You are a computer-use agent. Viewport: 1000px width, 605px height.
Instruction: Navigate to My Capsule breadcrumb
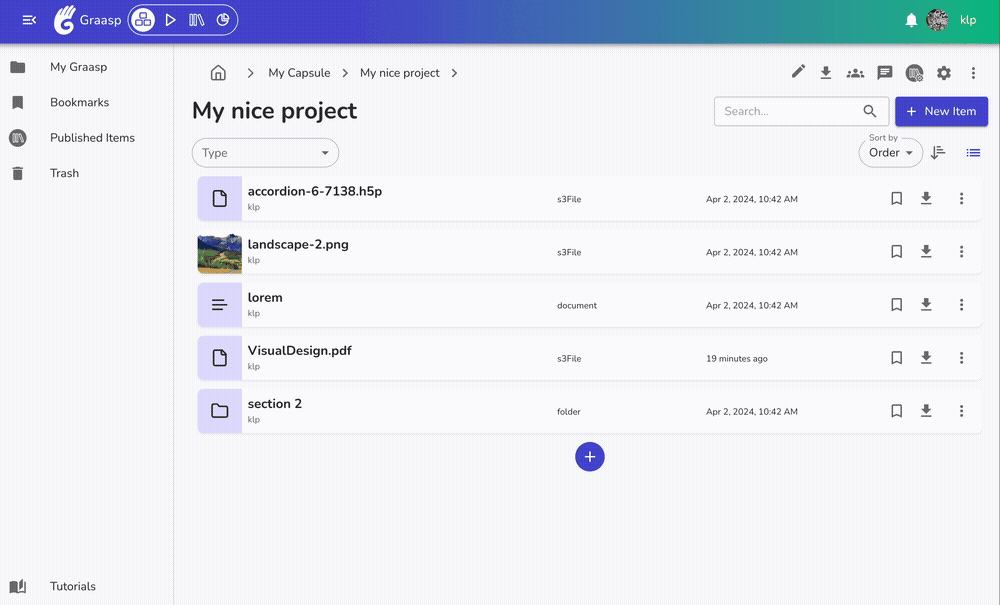tap(299, 73)
